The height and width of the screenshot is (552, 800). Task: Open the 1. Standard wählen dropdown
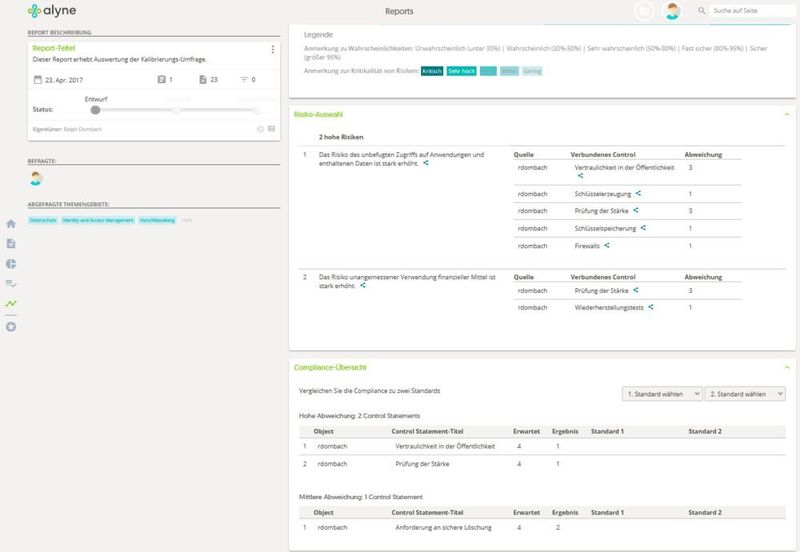click(x=662, y=394)
